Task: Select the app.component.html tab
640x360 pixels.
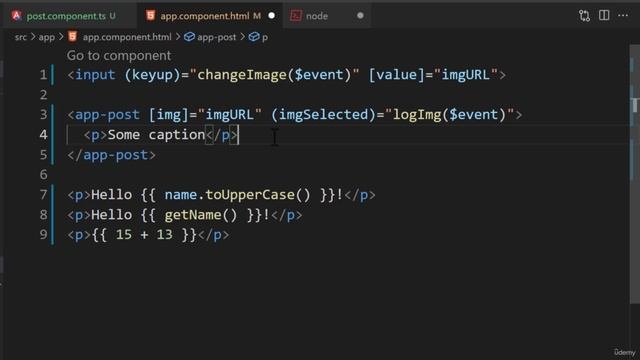Action: click(x=210, y=16)
